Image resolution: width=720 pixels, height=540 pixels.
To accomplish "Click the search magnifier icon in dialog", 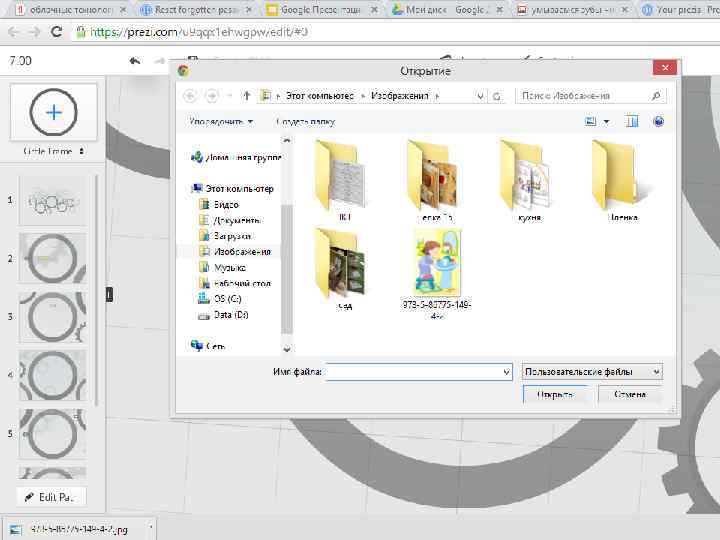I will coord(656,96).
